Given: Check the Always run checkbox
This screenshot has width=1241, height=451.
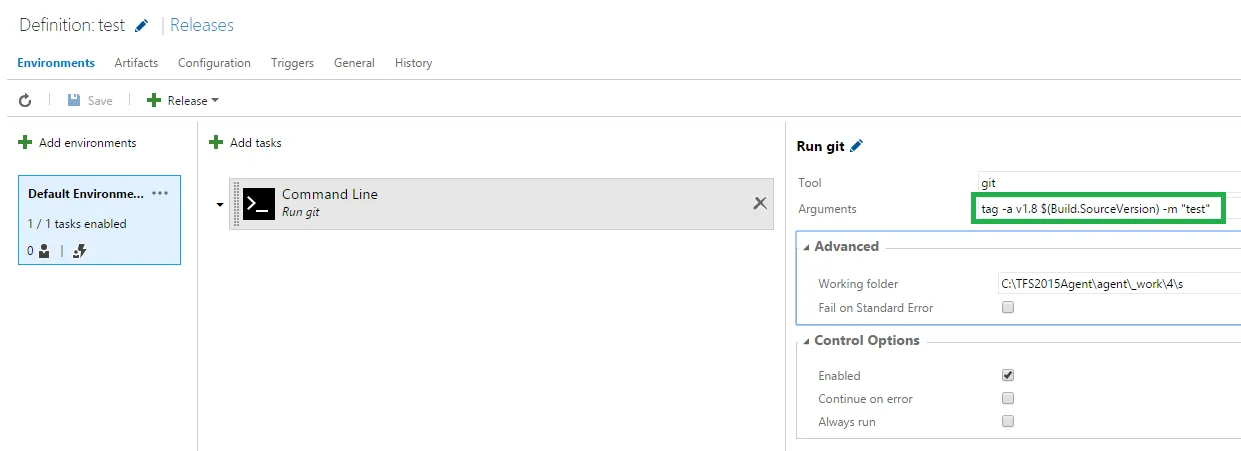Looking at the screenshot, I should pyautogui.click(x=1008, y=422).
